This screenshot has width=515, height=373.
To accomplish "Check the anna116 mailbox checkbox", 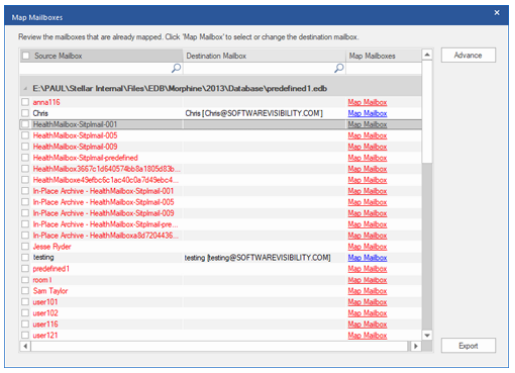I will pyautogui.click(x=25, y=102).
